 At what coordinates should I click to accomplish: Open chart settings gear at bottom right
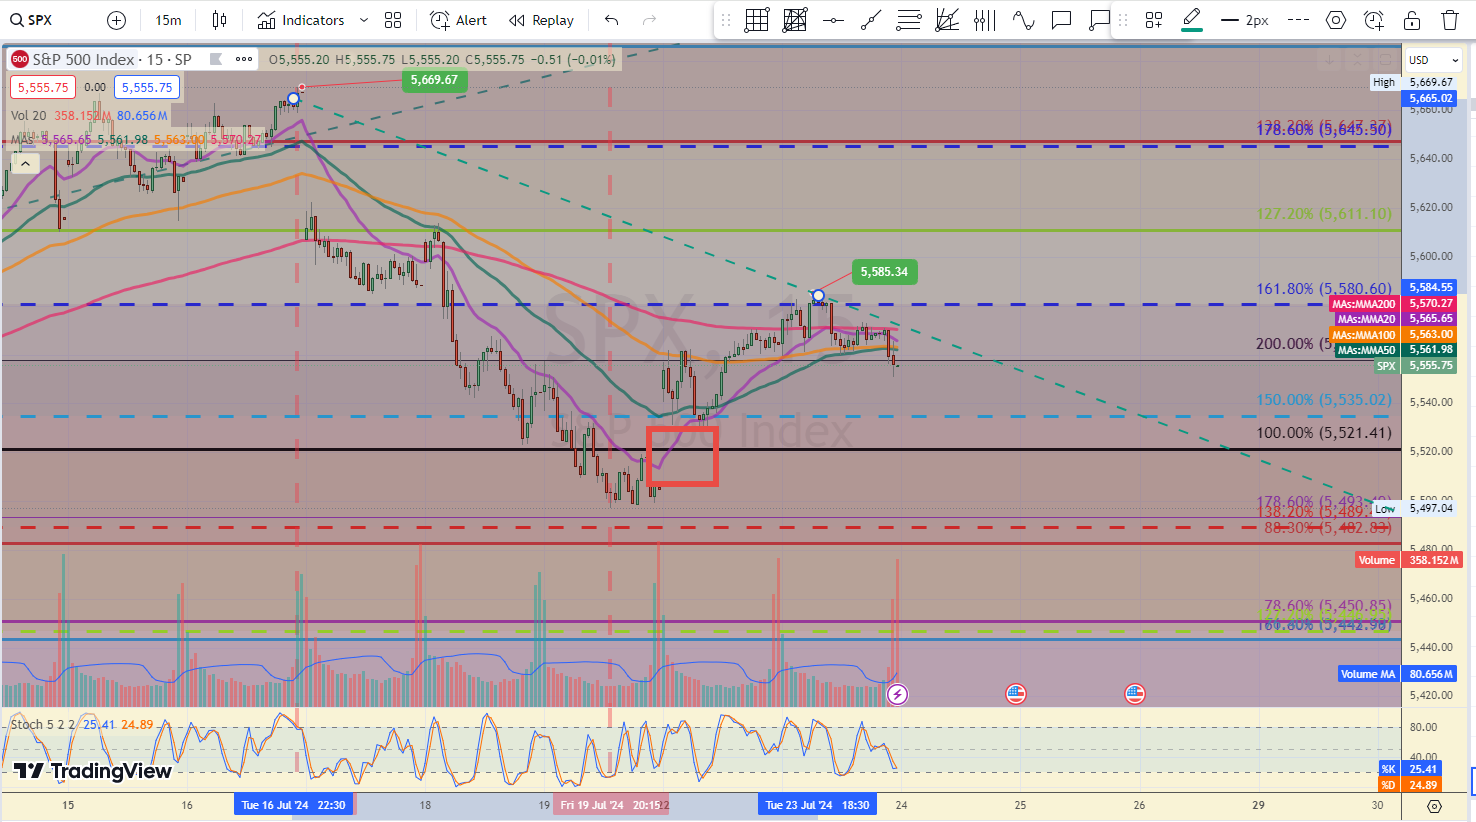[1434, 806]
